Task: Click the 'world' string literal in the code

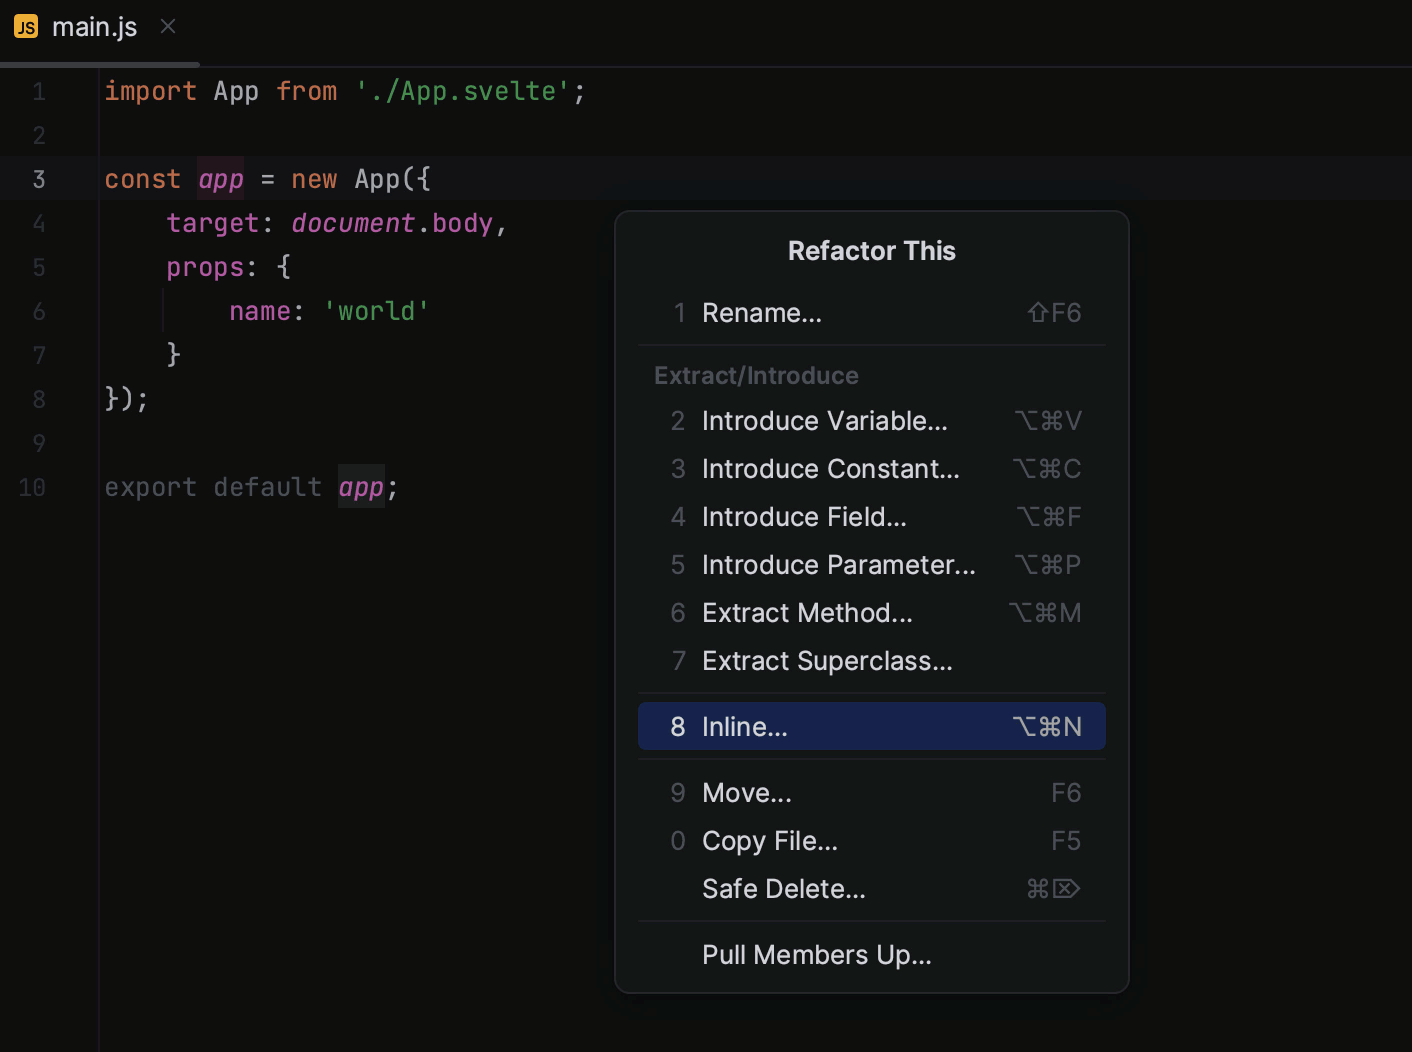Action: pyautogui.click(x=376, y=311)
